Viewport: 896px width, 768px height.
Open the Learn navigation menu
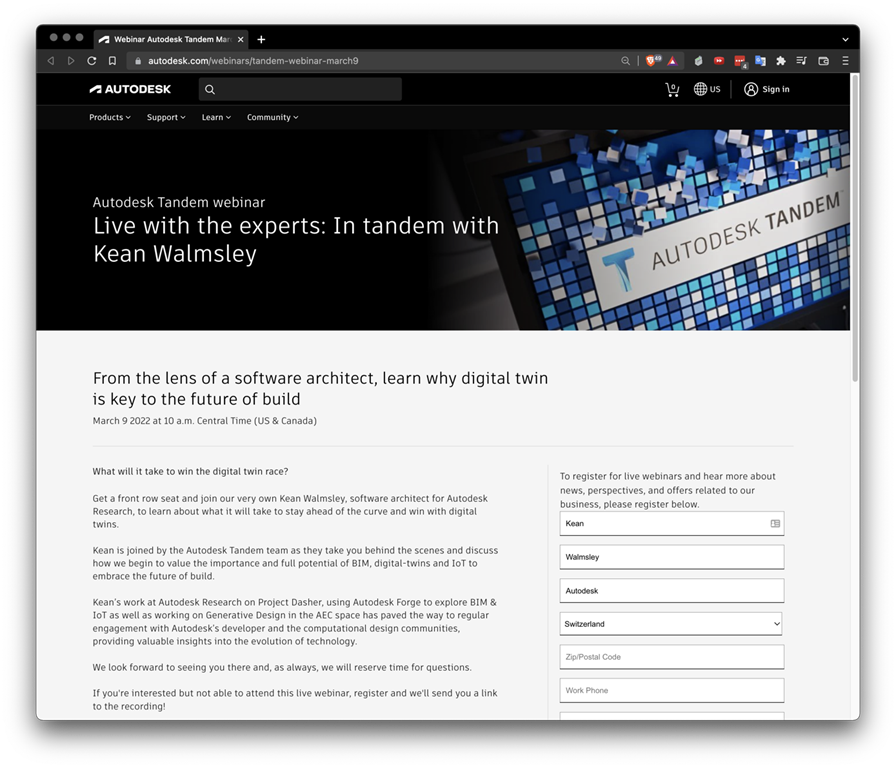click(216, 117)
